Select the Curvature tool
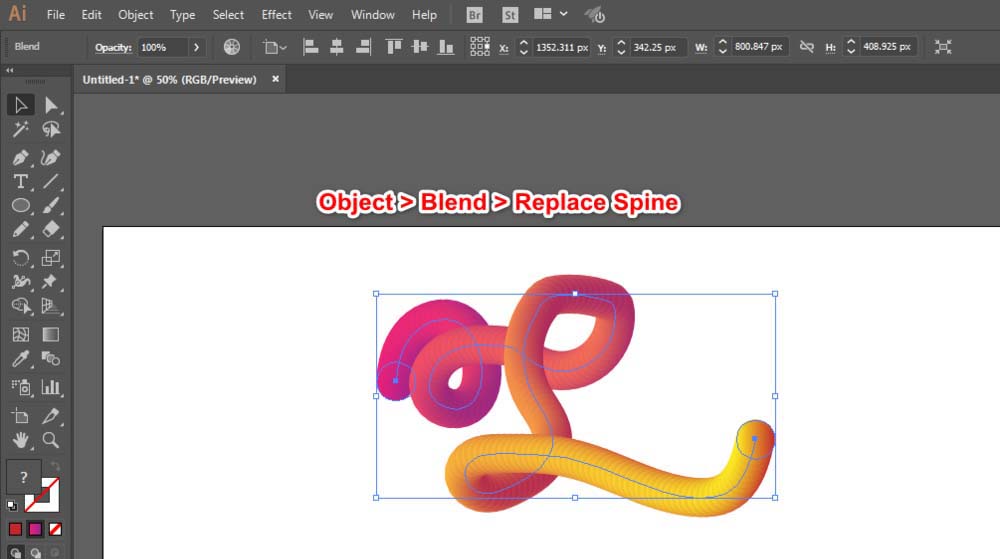Screen dimensions: 1000x559 [x=51, y=157]
